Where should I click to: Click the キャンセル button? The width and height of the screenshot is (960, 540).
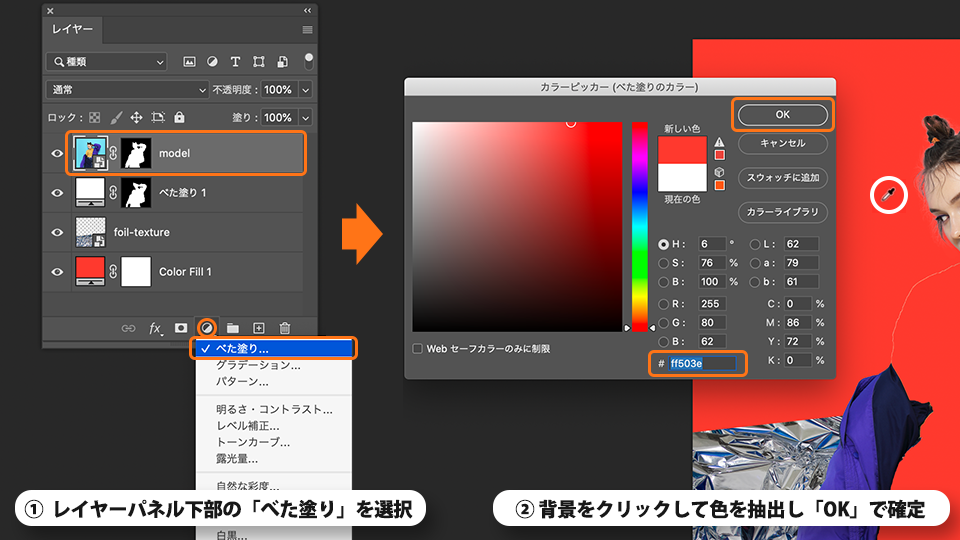(x=782, y=143)
